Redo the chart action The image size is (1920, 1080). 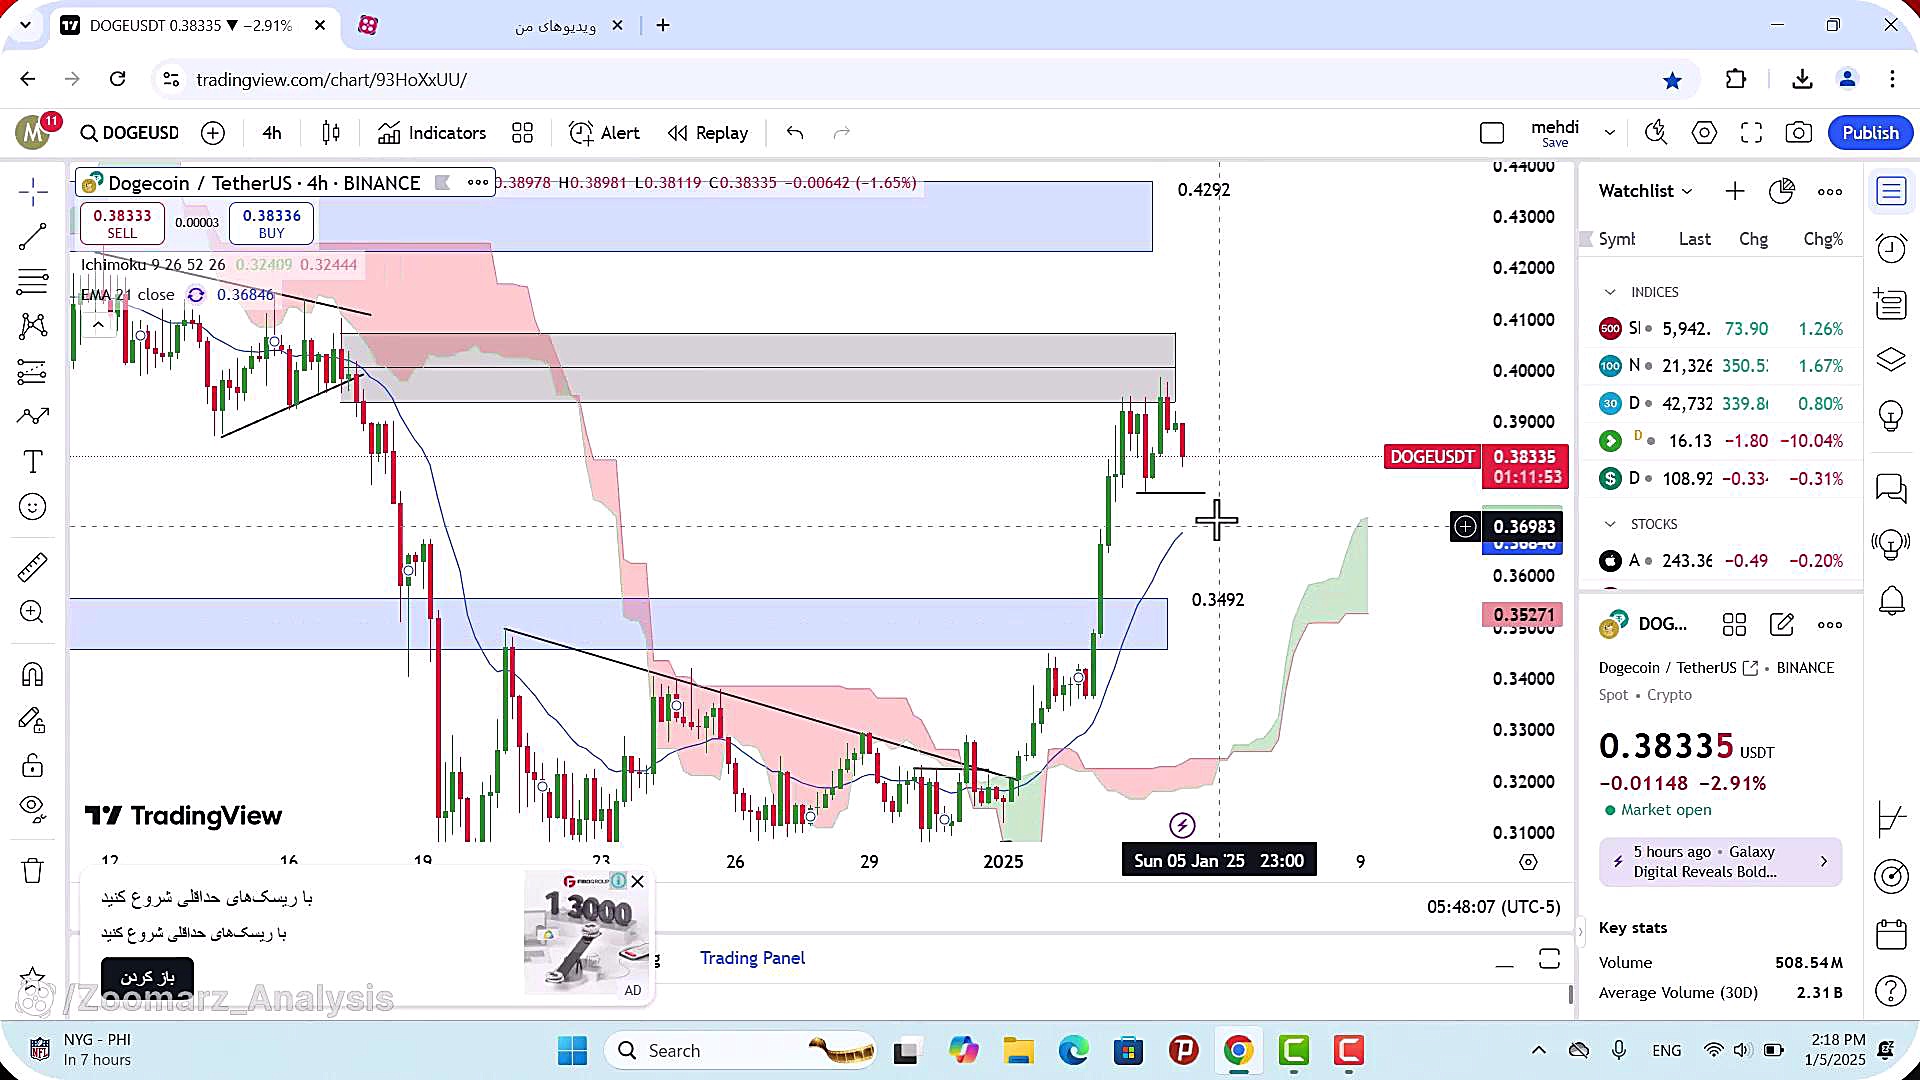[x=842, y=133]
